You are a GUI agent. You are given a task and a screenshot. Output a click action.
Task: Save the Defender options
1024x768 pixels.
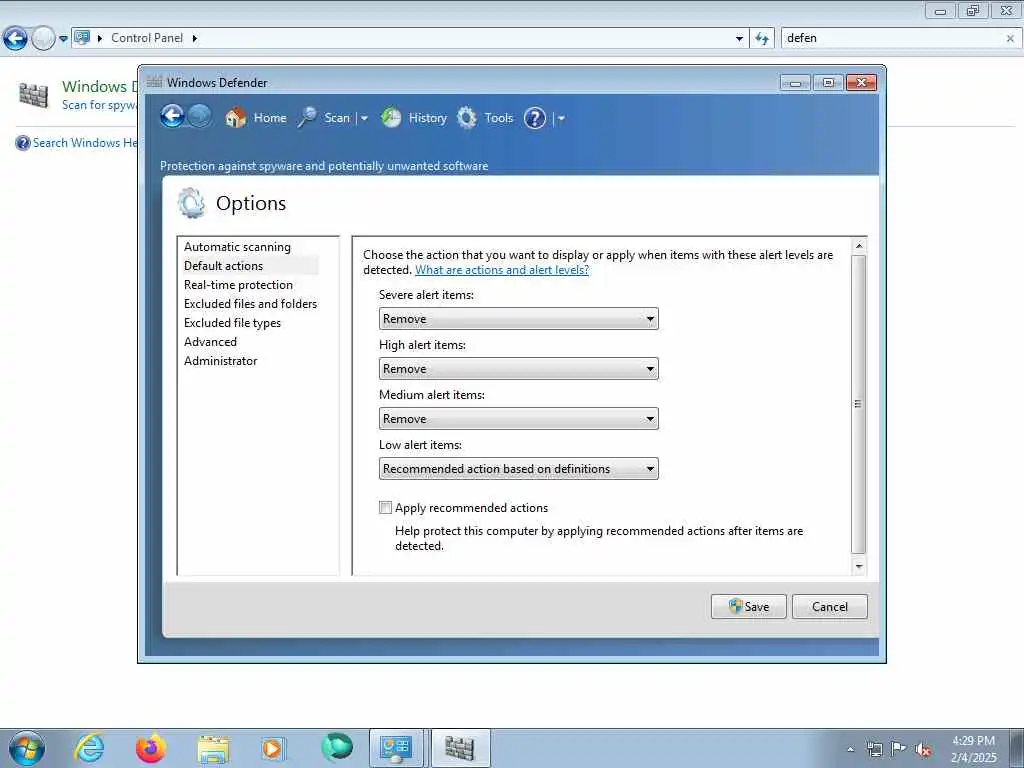point(748,607)
